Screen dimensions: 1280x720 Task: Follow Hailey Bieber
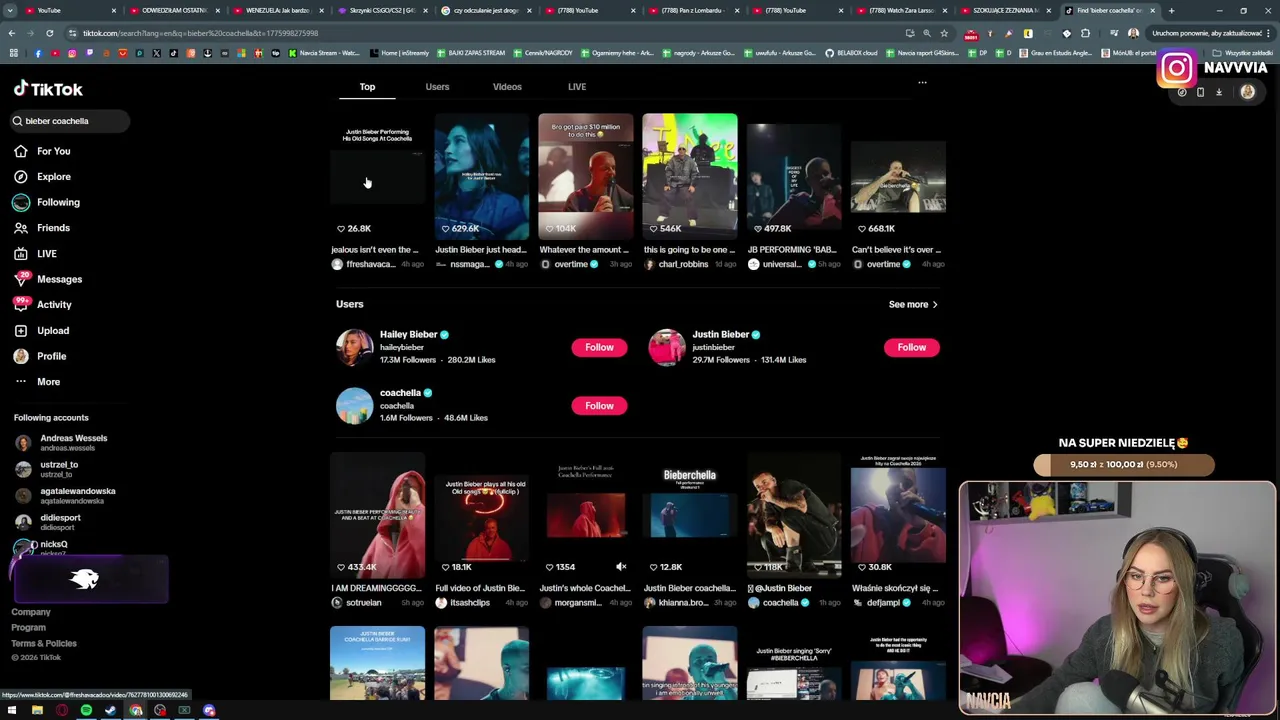tap(599, 347)
